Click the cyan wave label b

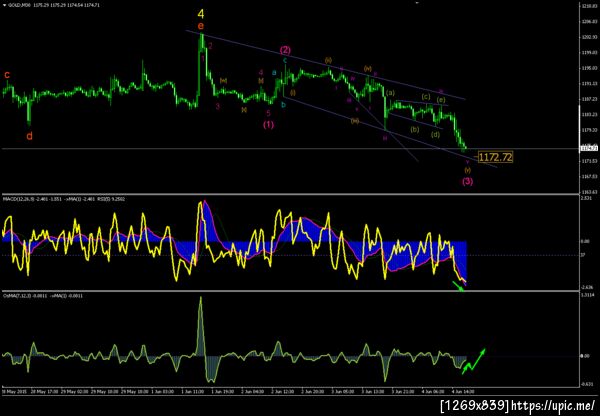tap(284, 104)
